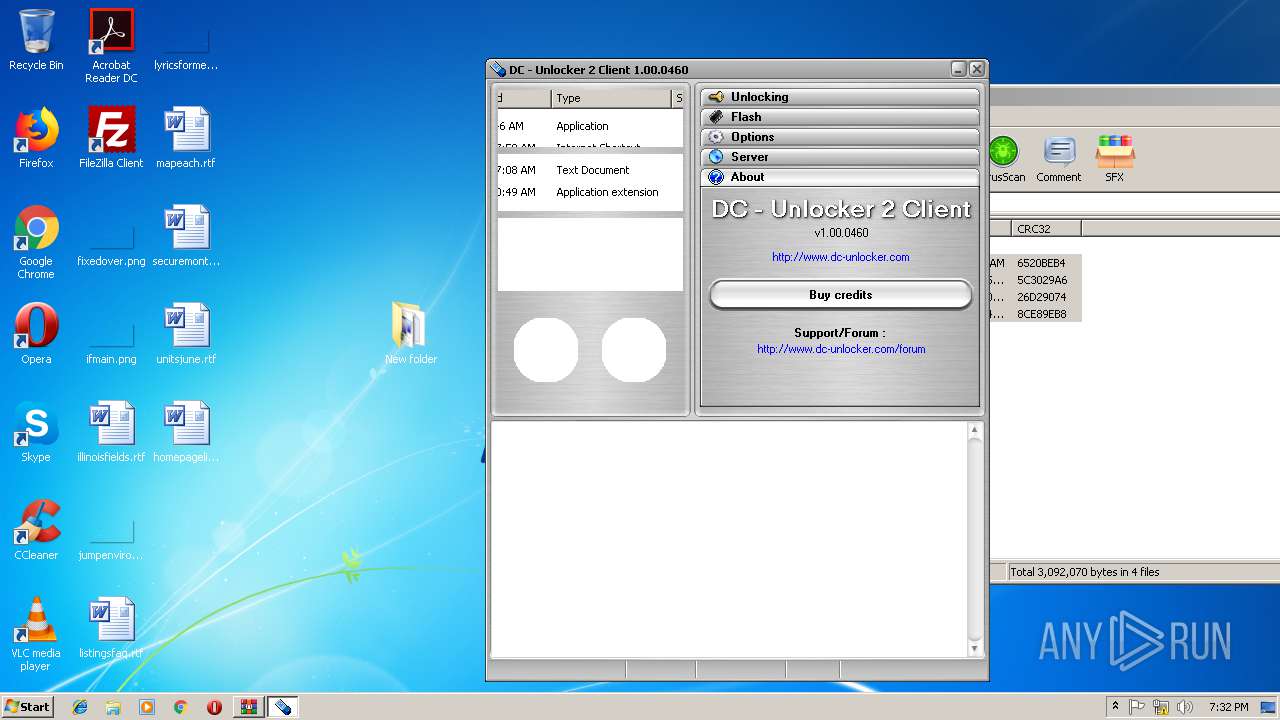Image resolution: width=1280 pixels, height=720 pixels.
Task: Open Acrobat Reader DC desktop shortcut
Action: 111,46
